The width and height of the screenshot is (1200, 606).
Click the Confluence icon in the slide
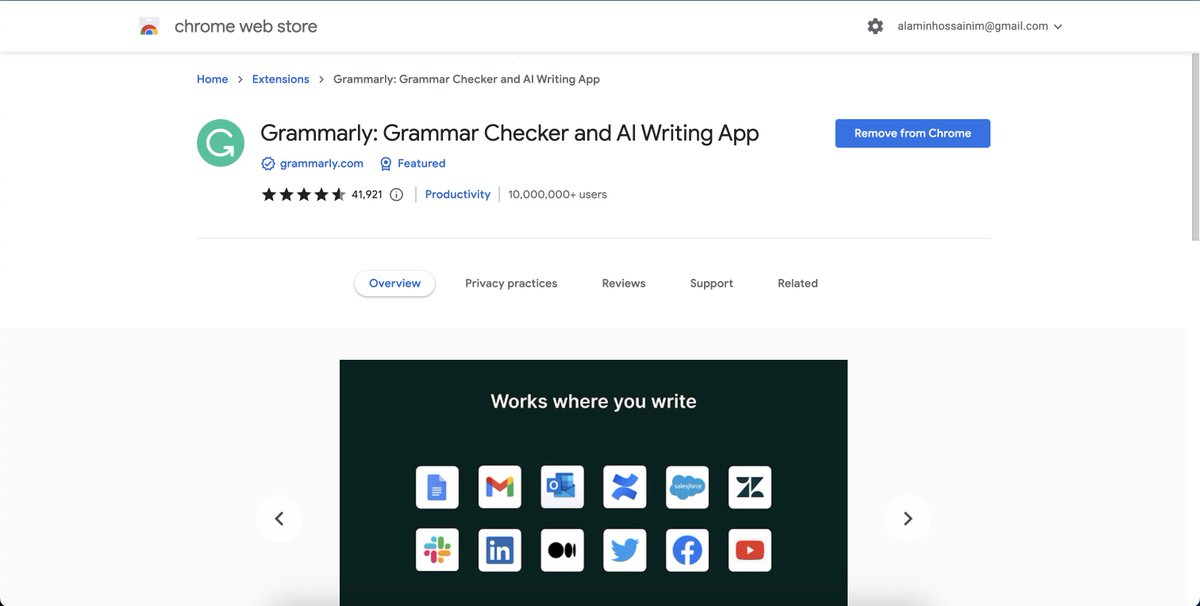pos(625,487)
